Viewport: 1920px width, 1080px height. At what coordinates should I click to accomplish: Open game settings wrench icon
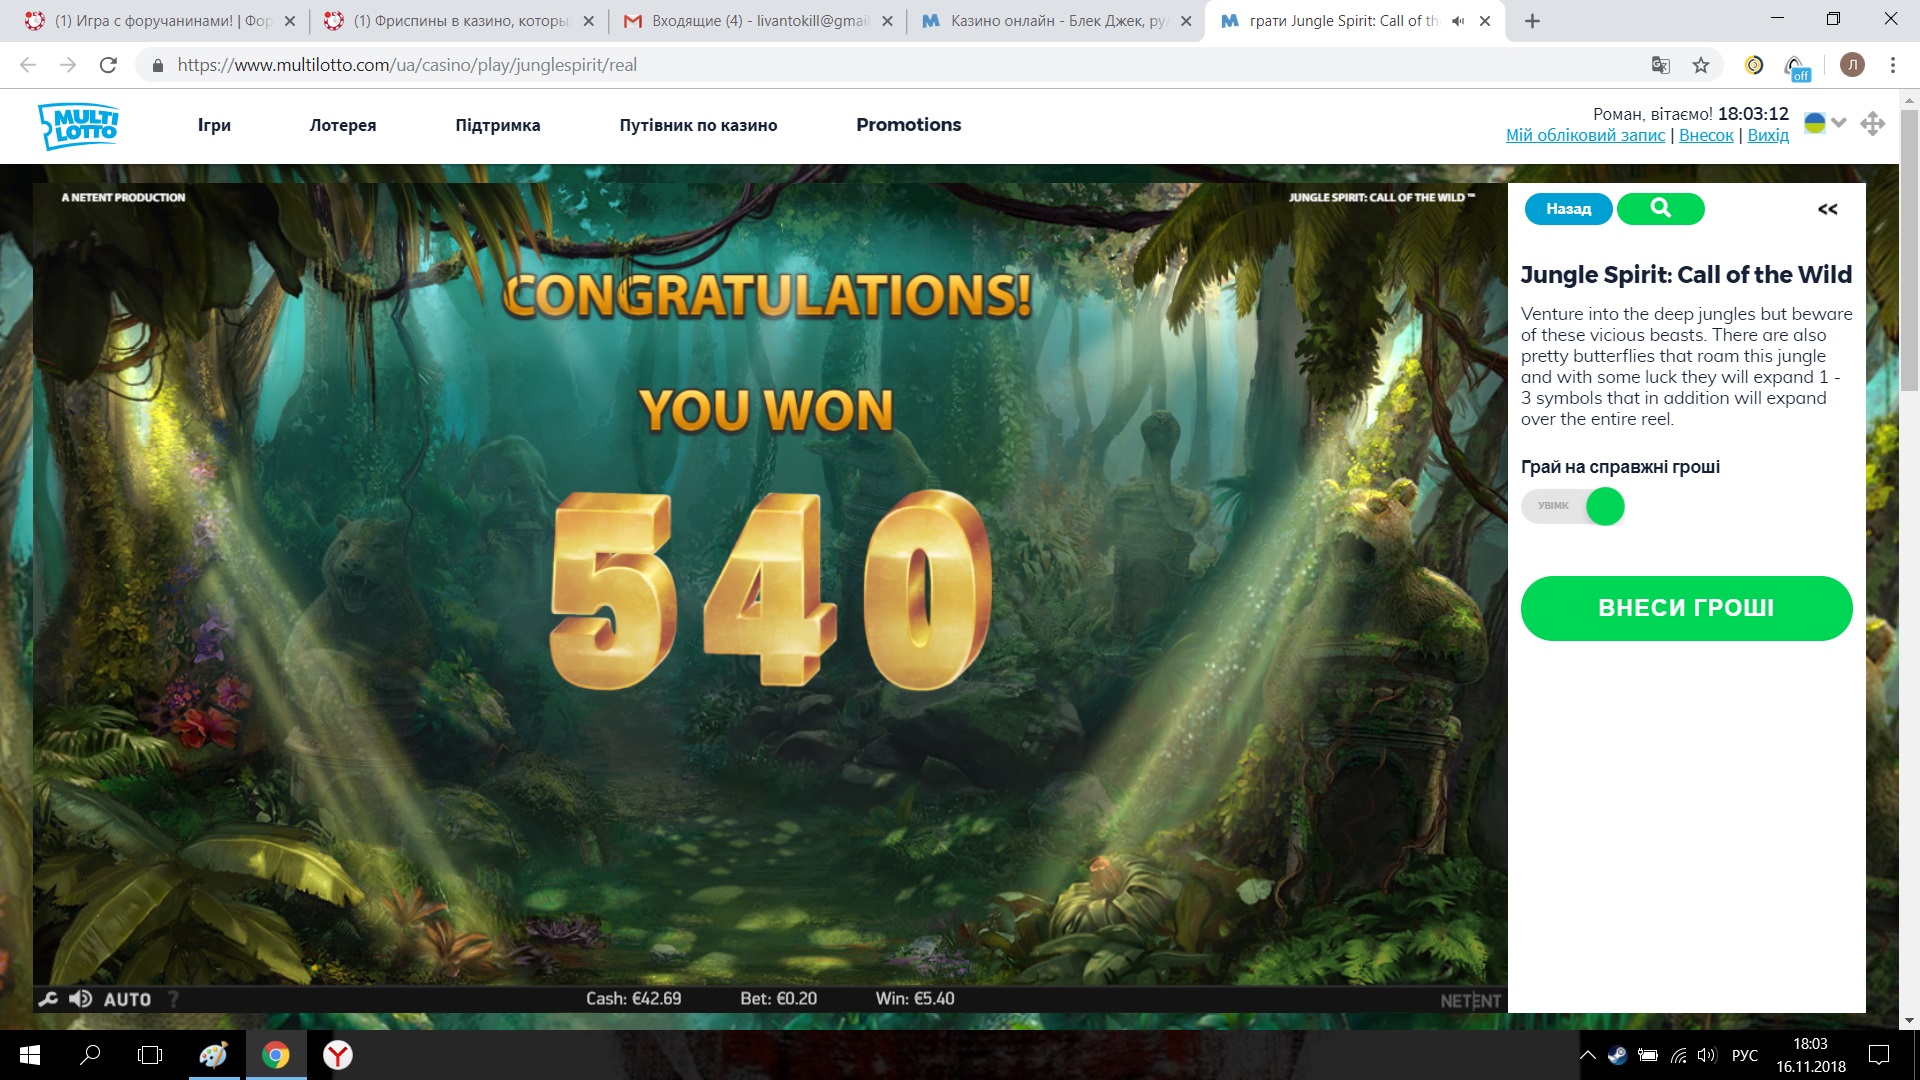pyautogui.click(x=47, y=999)
